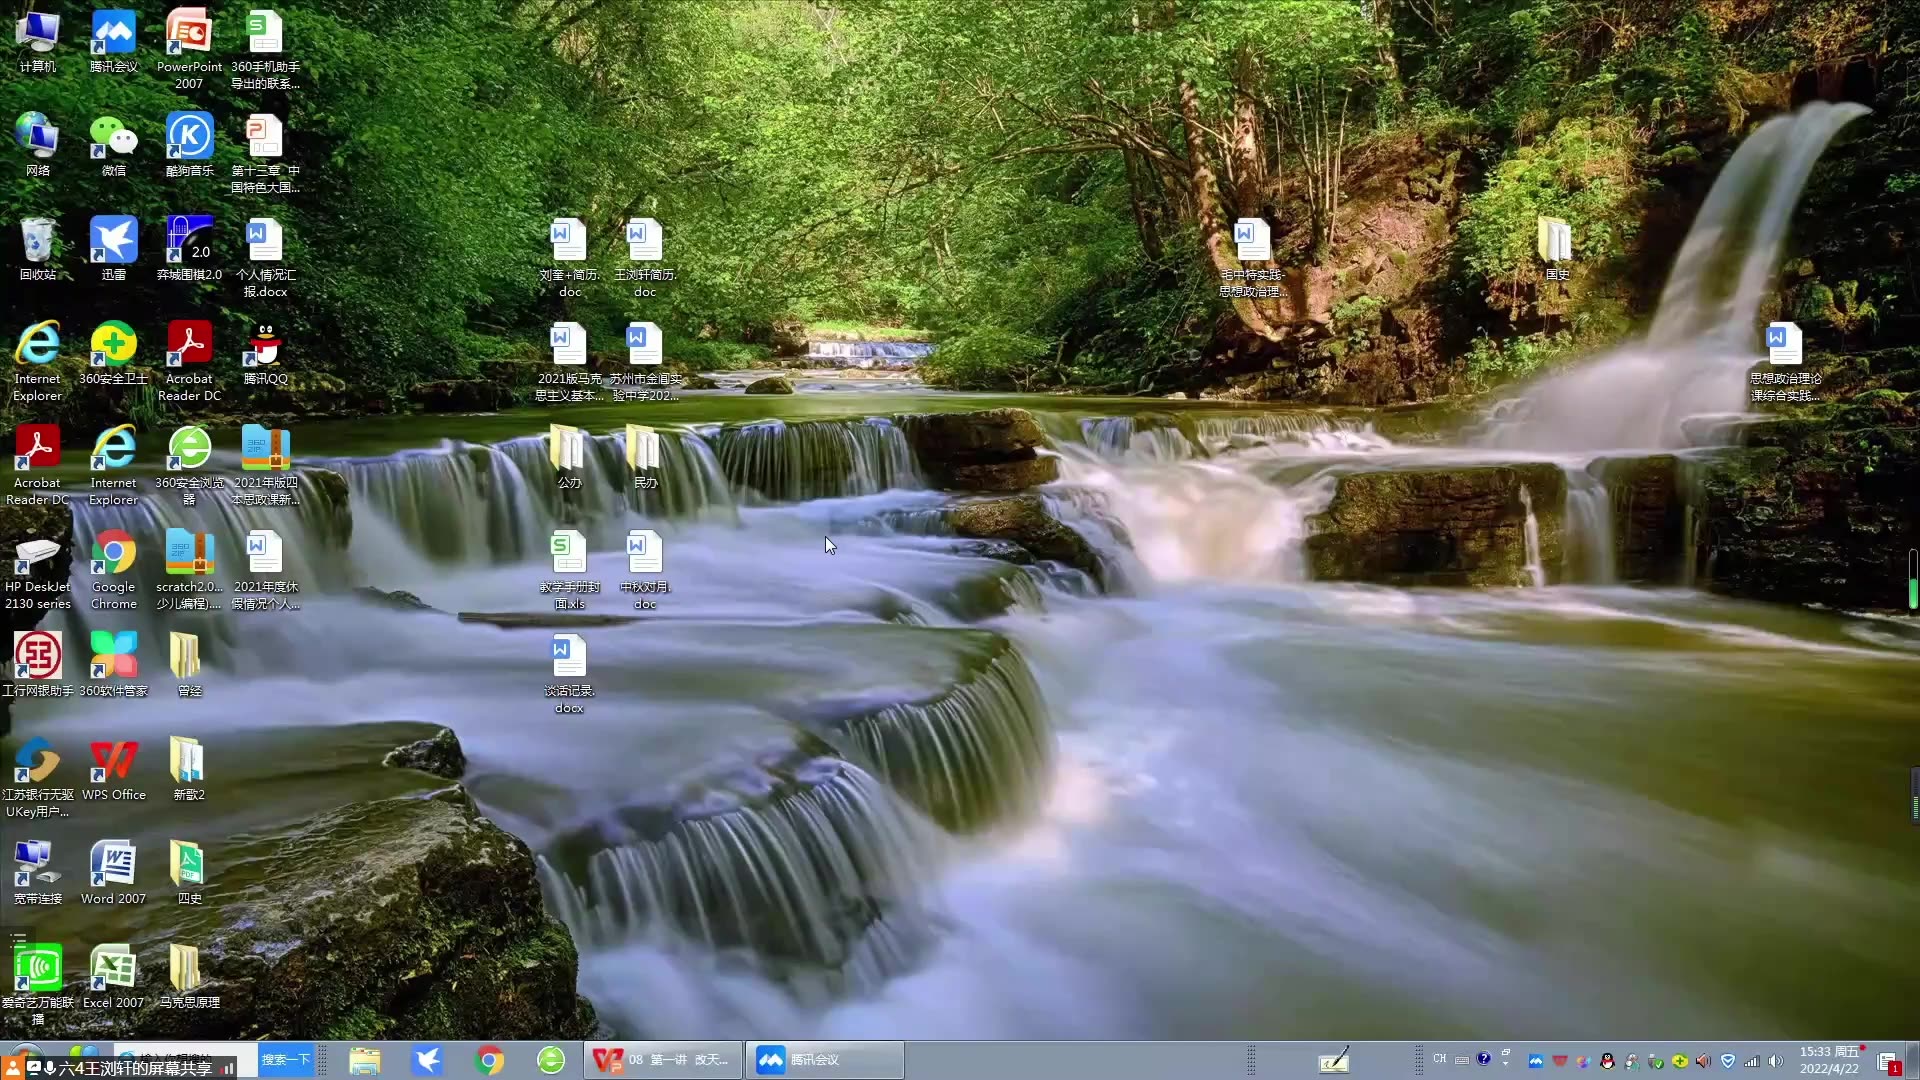Open File Explorer from the taskbar

click(365, 1060)
